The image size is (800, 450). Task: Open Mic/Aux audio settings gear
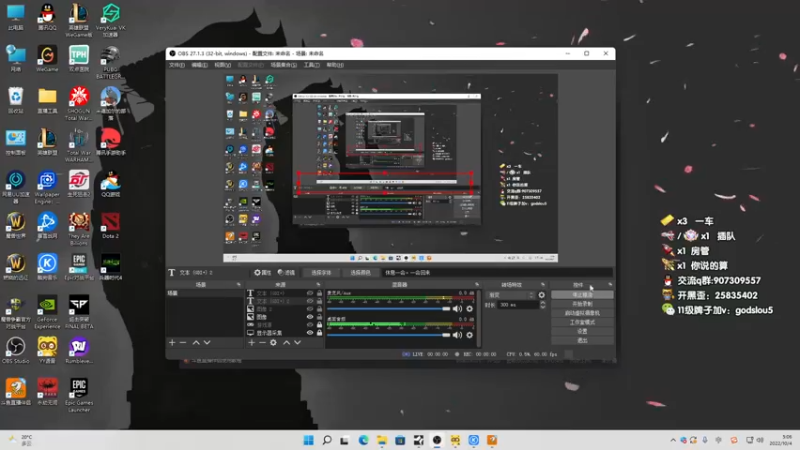point(470,309)
